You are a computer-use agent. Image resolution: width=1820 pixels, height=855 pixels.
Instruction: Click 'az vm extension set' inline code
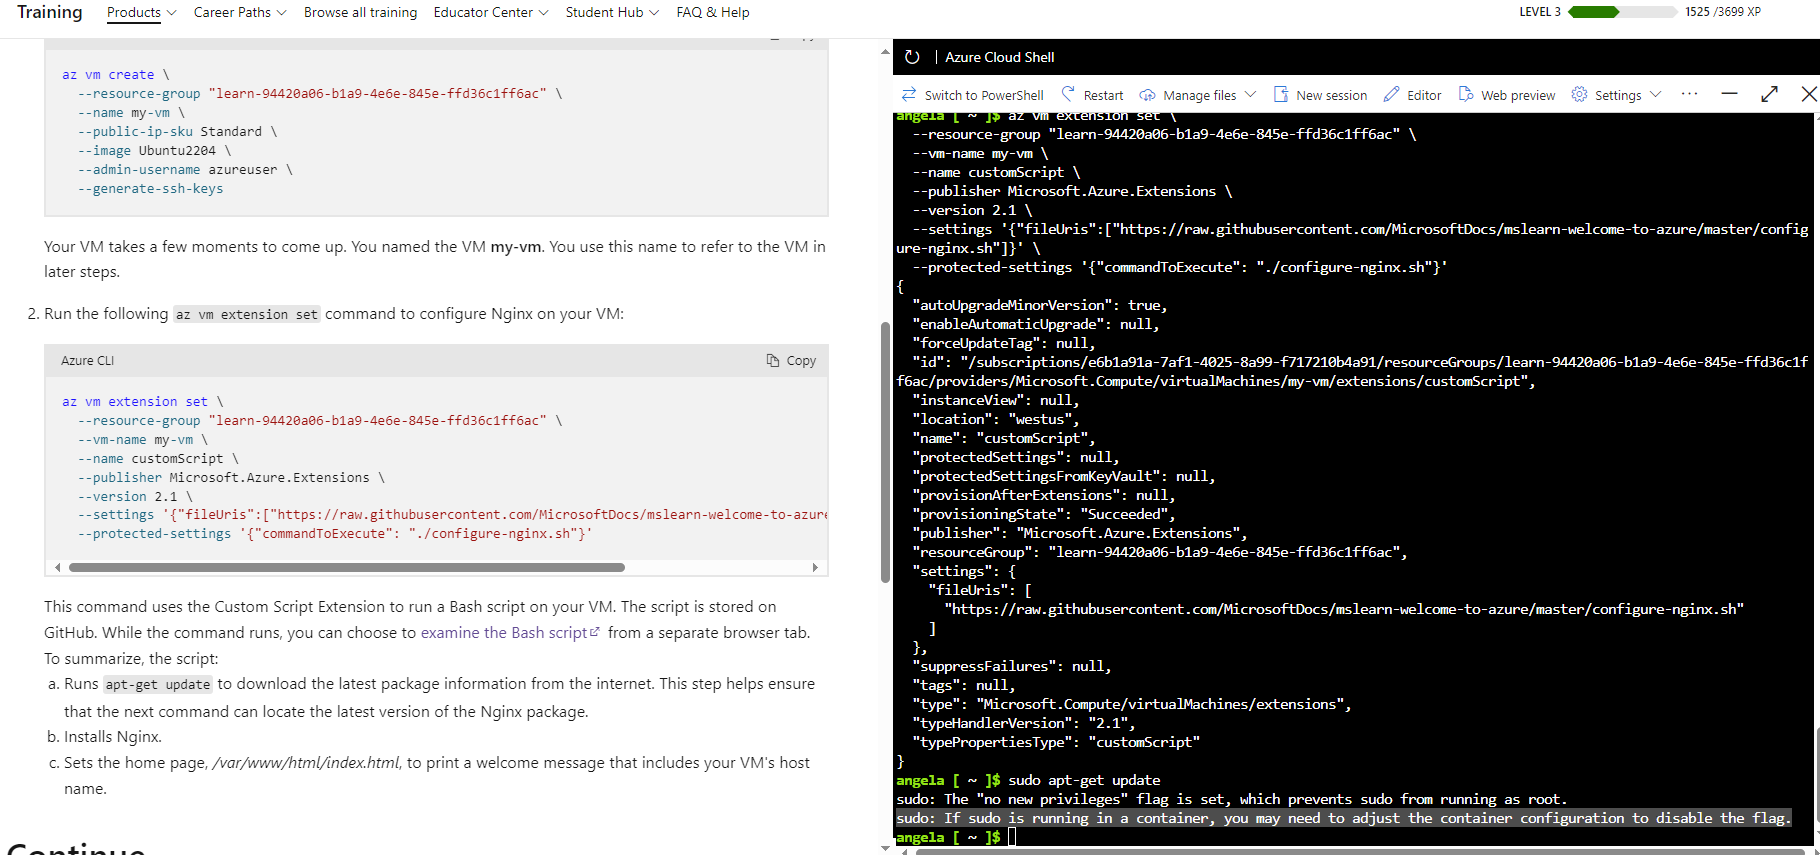(246, 314)
